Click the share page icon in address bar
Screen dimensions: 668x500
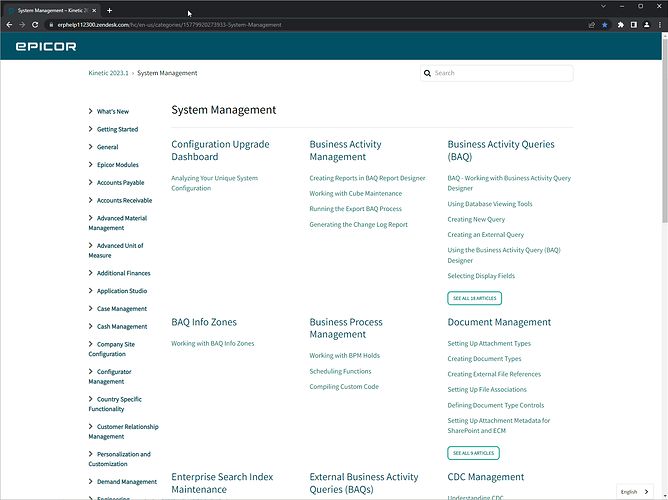[592, 25]
